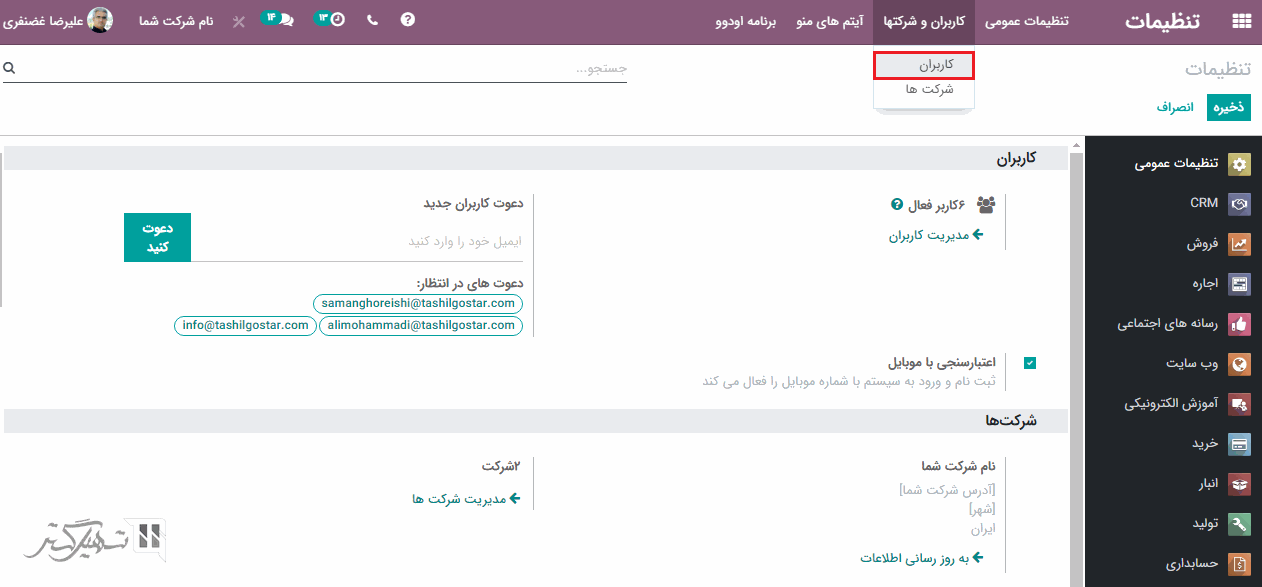Screen dimensions: 1262x587
Task: Open the apps grid menu icon
Action: [x=1241, y=20]
